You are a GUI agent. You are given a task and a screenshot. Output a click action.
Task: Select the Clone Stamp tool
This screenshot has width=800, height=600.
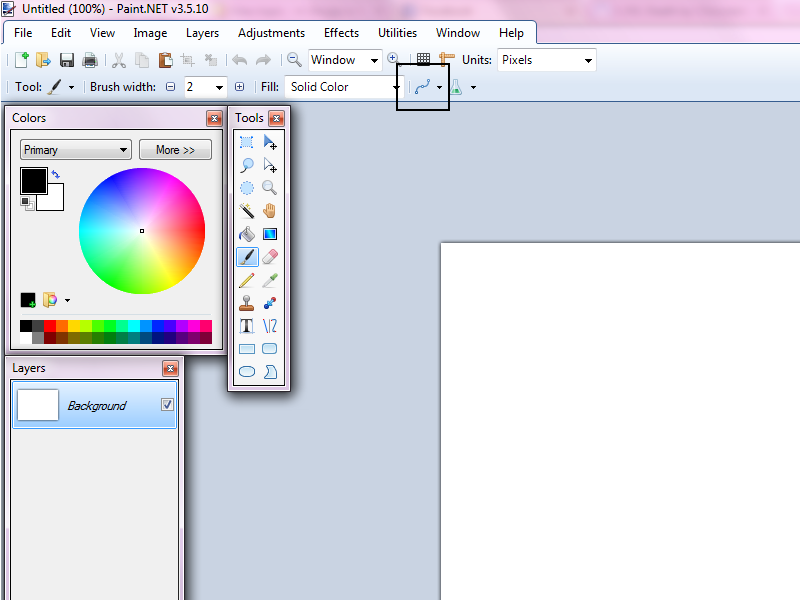(x=246, y=303)
